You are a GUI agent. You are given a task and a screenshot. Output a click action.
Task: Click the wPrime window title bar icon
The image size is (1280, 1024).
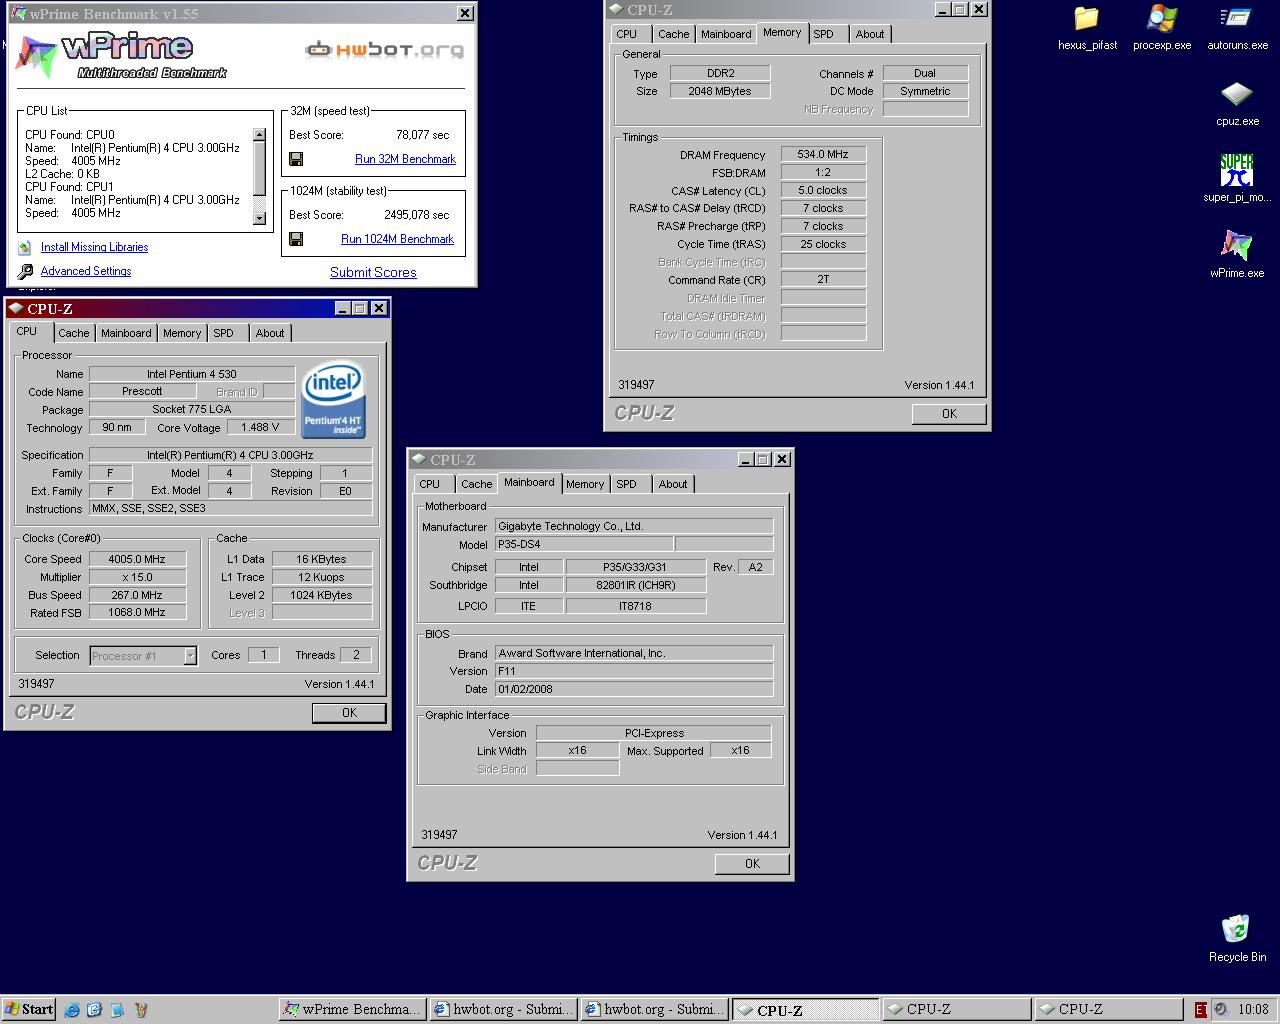point(18,13)
